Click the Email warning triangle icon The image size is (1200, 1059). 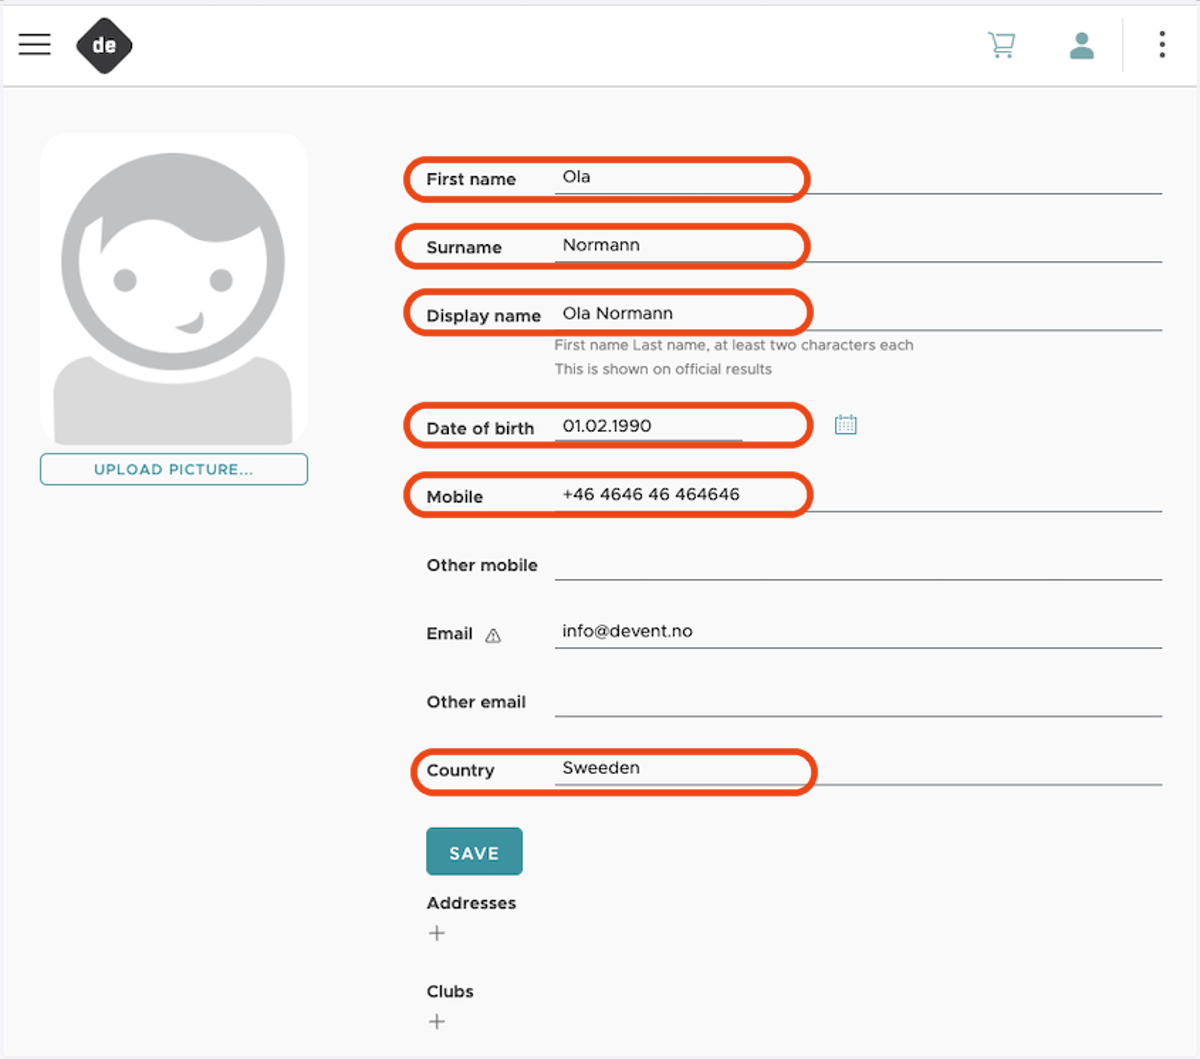click(x=493, y=635)
